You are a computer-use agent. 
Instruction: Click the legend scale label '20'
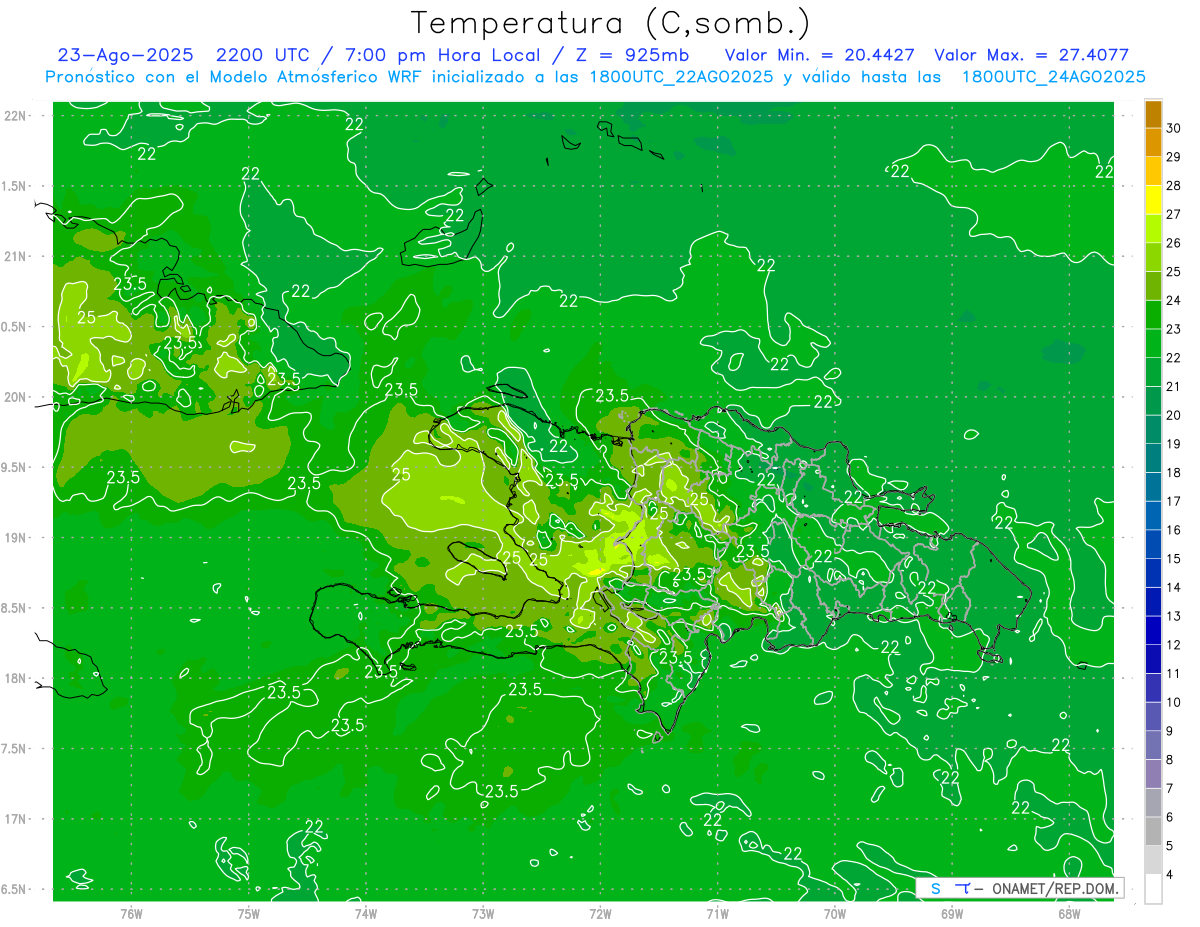coord(1174,415)
